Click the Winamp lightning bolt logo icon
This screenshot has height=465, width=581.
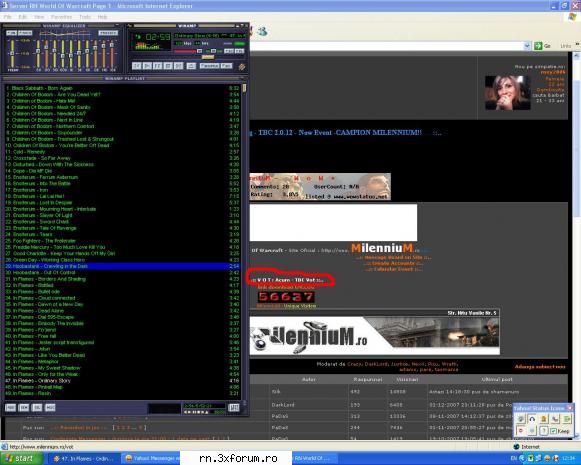coord(242,67)
